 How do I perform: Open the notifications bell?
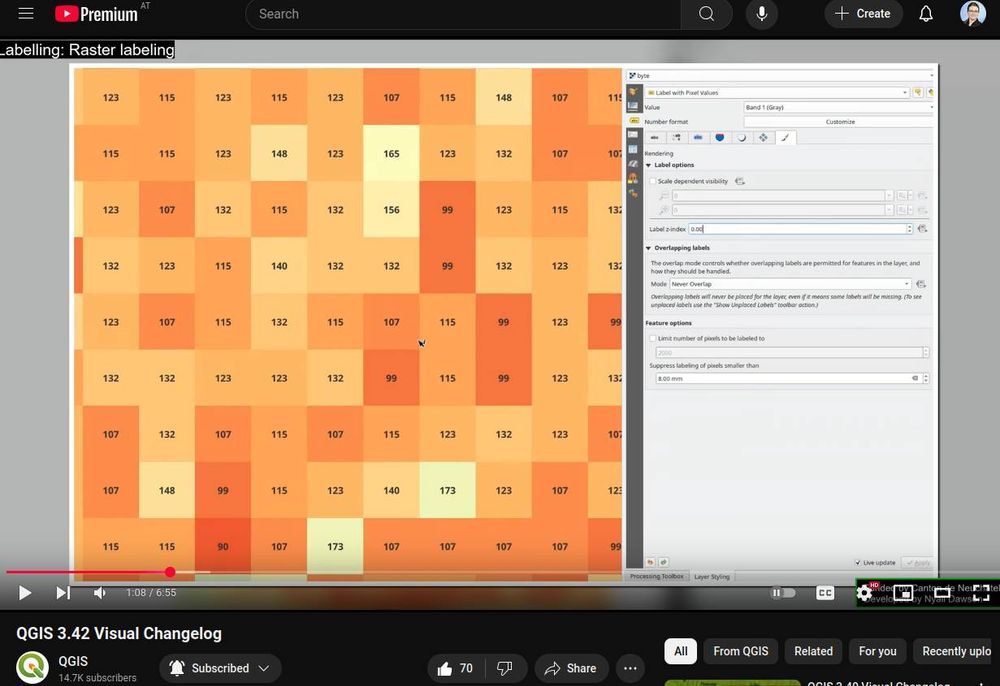pyautogui.click(x=925, y=13)
